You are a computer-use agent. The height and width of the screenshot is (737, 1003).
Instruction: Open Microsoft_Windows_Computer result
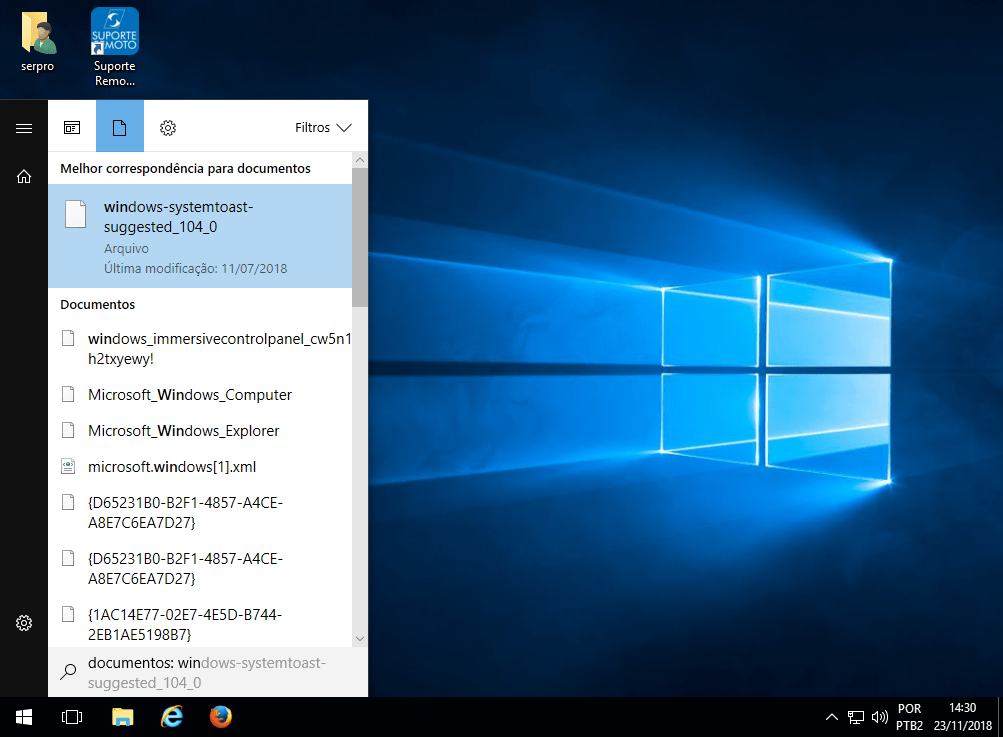[190, 395]
